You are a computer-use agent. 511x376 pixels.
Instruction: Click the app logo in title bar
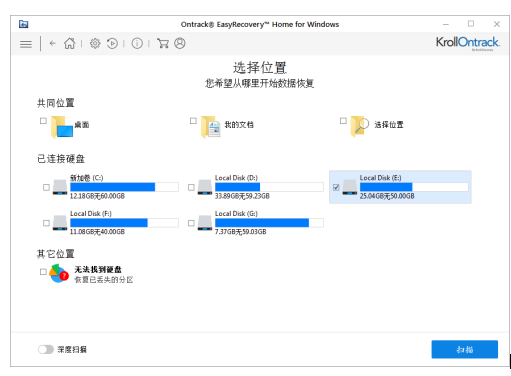[x=24, y=24]
